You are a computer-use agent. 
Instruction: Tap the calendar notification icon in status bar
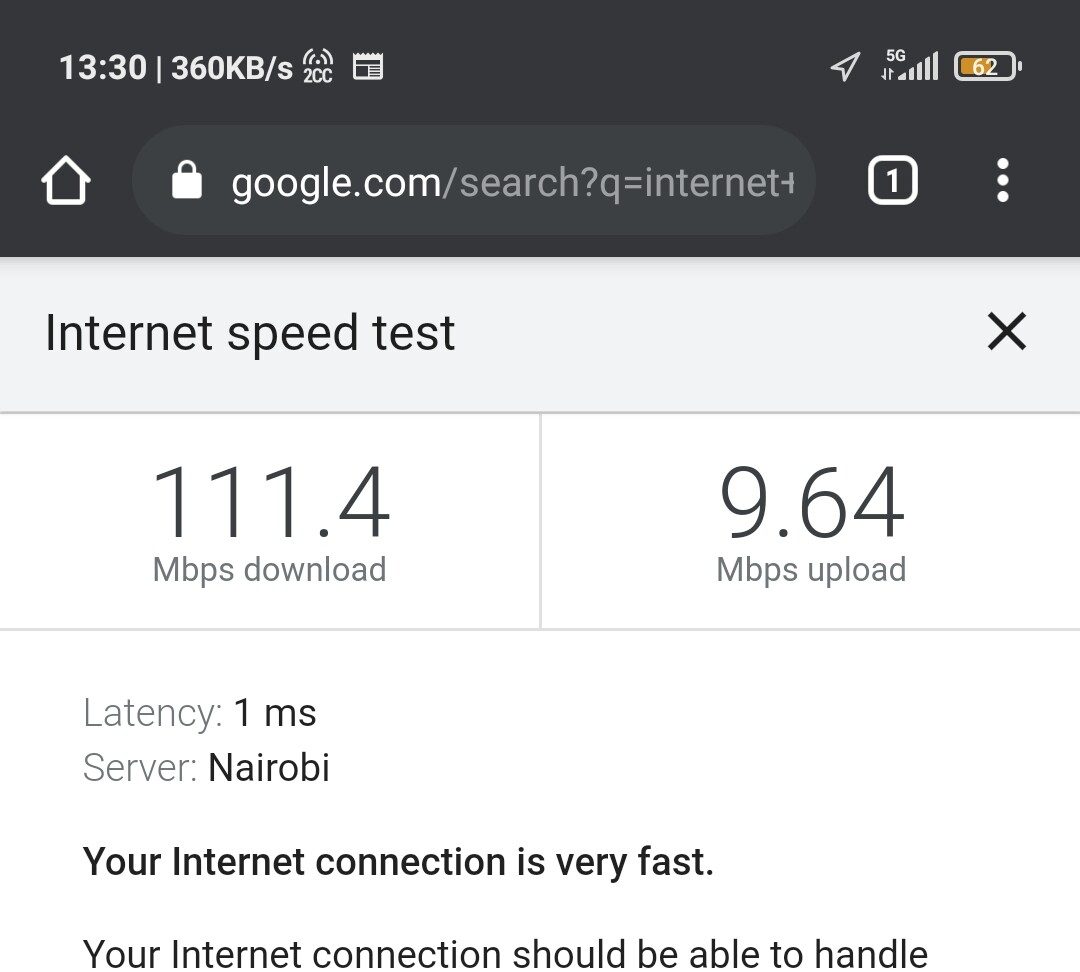368,67
